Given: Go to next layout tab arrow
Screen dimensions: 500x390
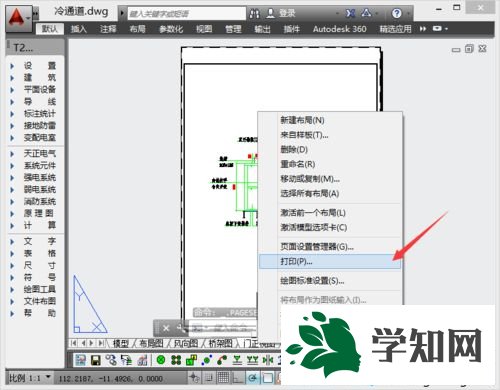Looking at the screenshot, I should pos(91,343).
